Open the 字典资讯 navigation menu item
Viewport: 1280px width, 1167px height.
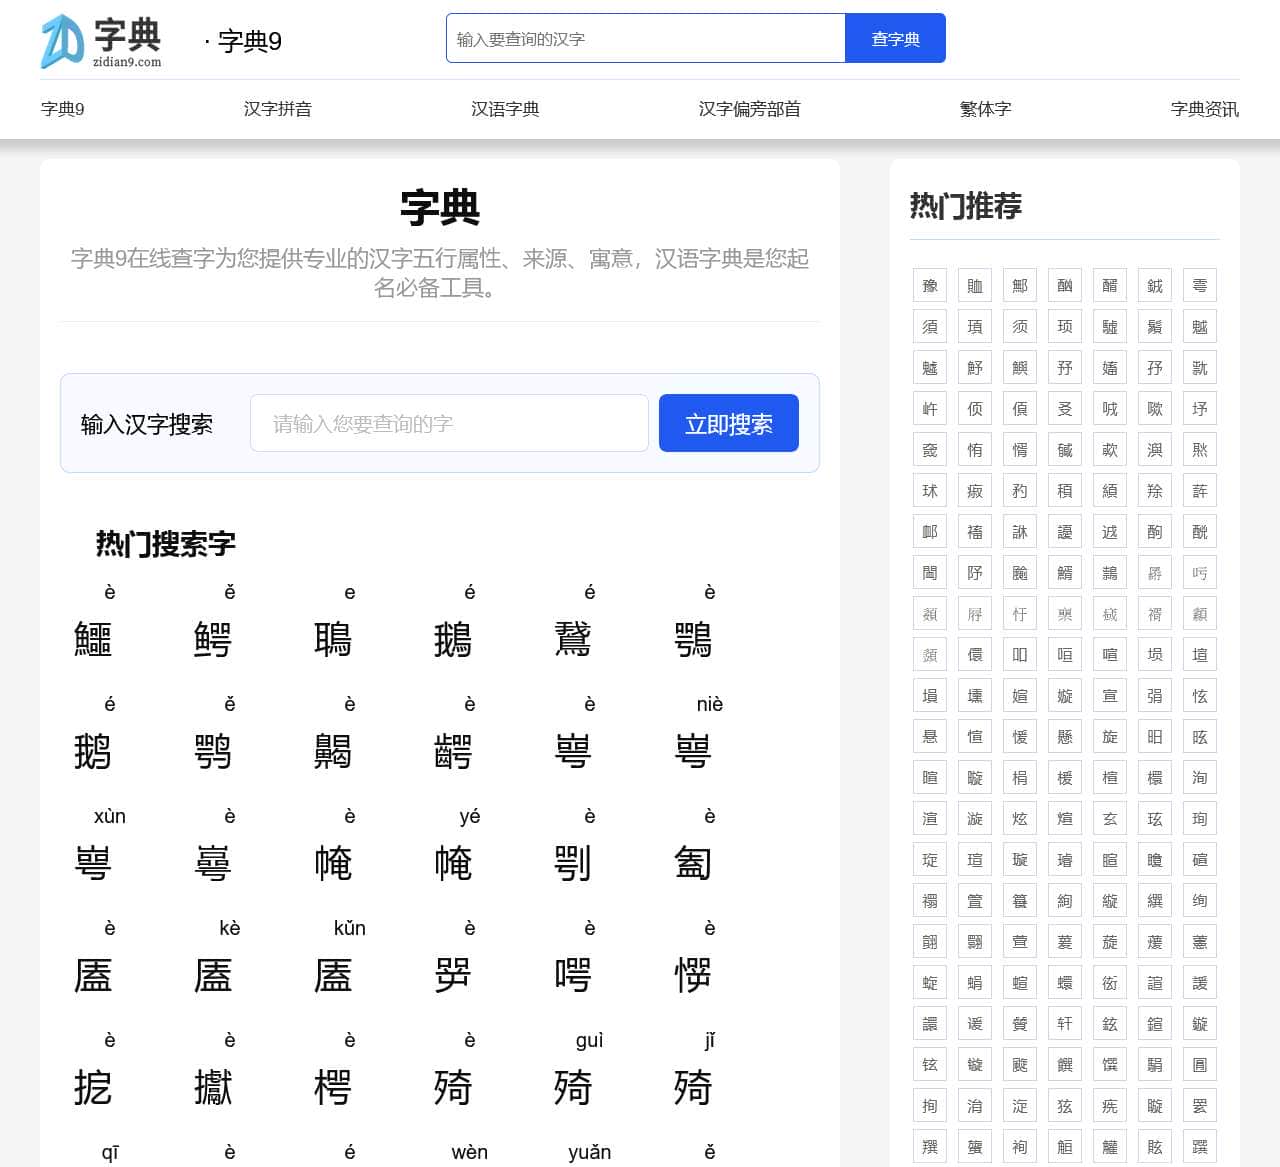click(x=1204, y=108)
